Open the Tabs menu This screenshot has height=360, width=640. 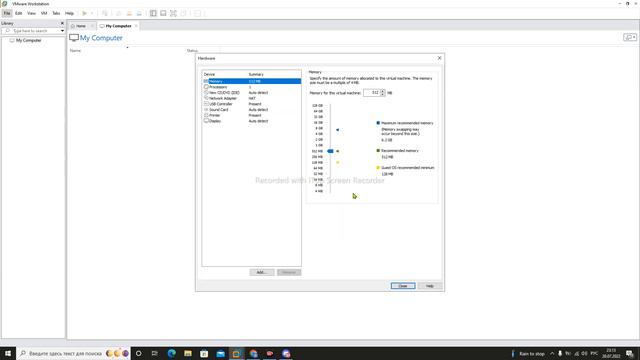(x=56, y=13)
